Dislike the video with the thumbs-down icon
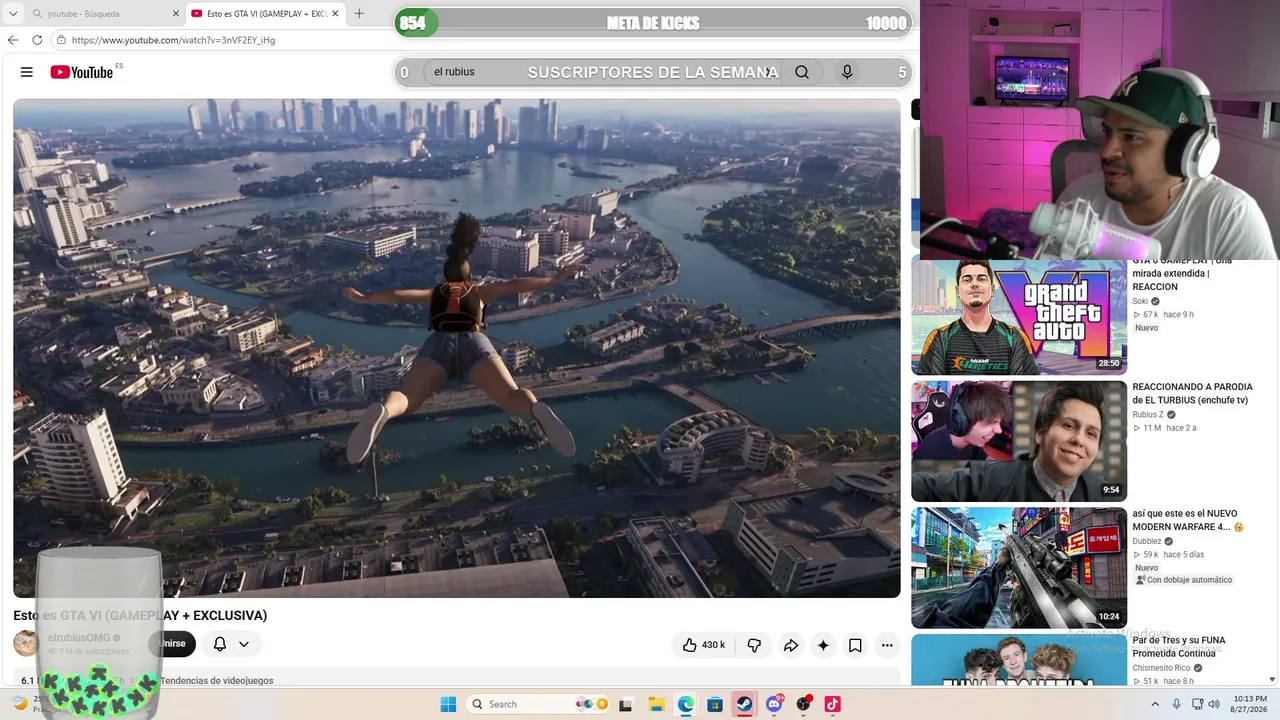 point(754,645)
